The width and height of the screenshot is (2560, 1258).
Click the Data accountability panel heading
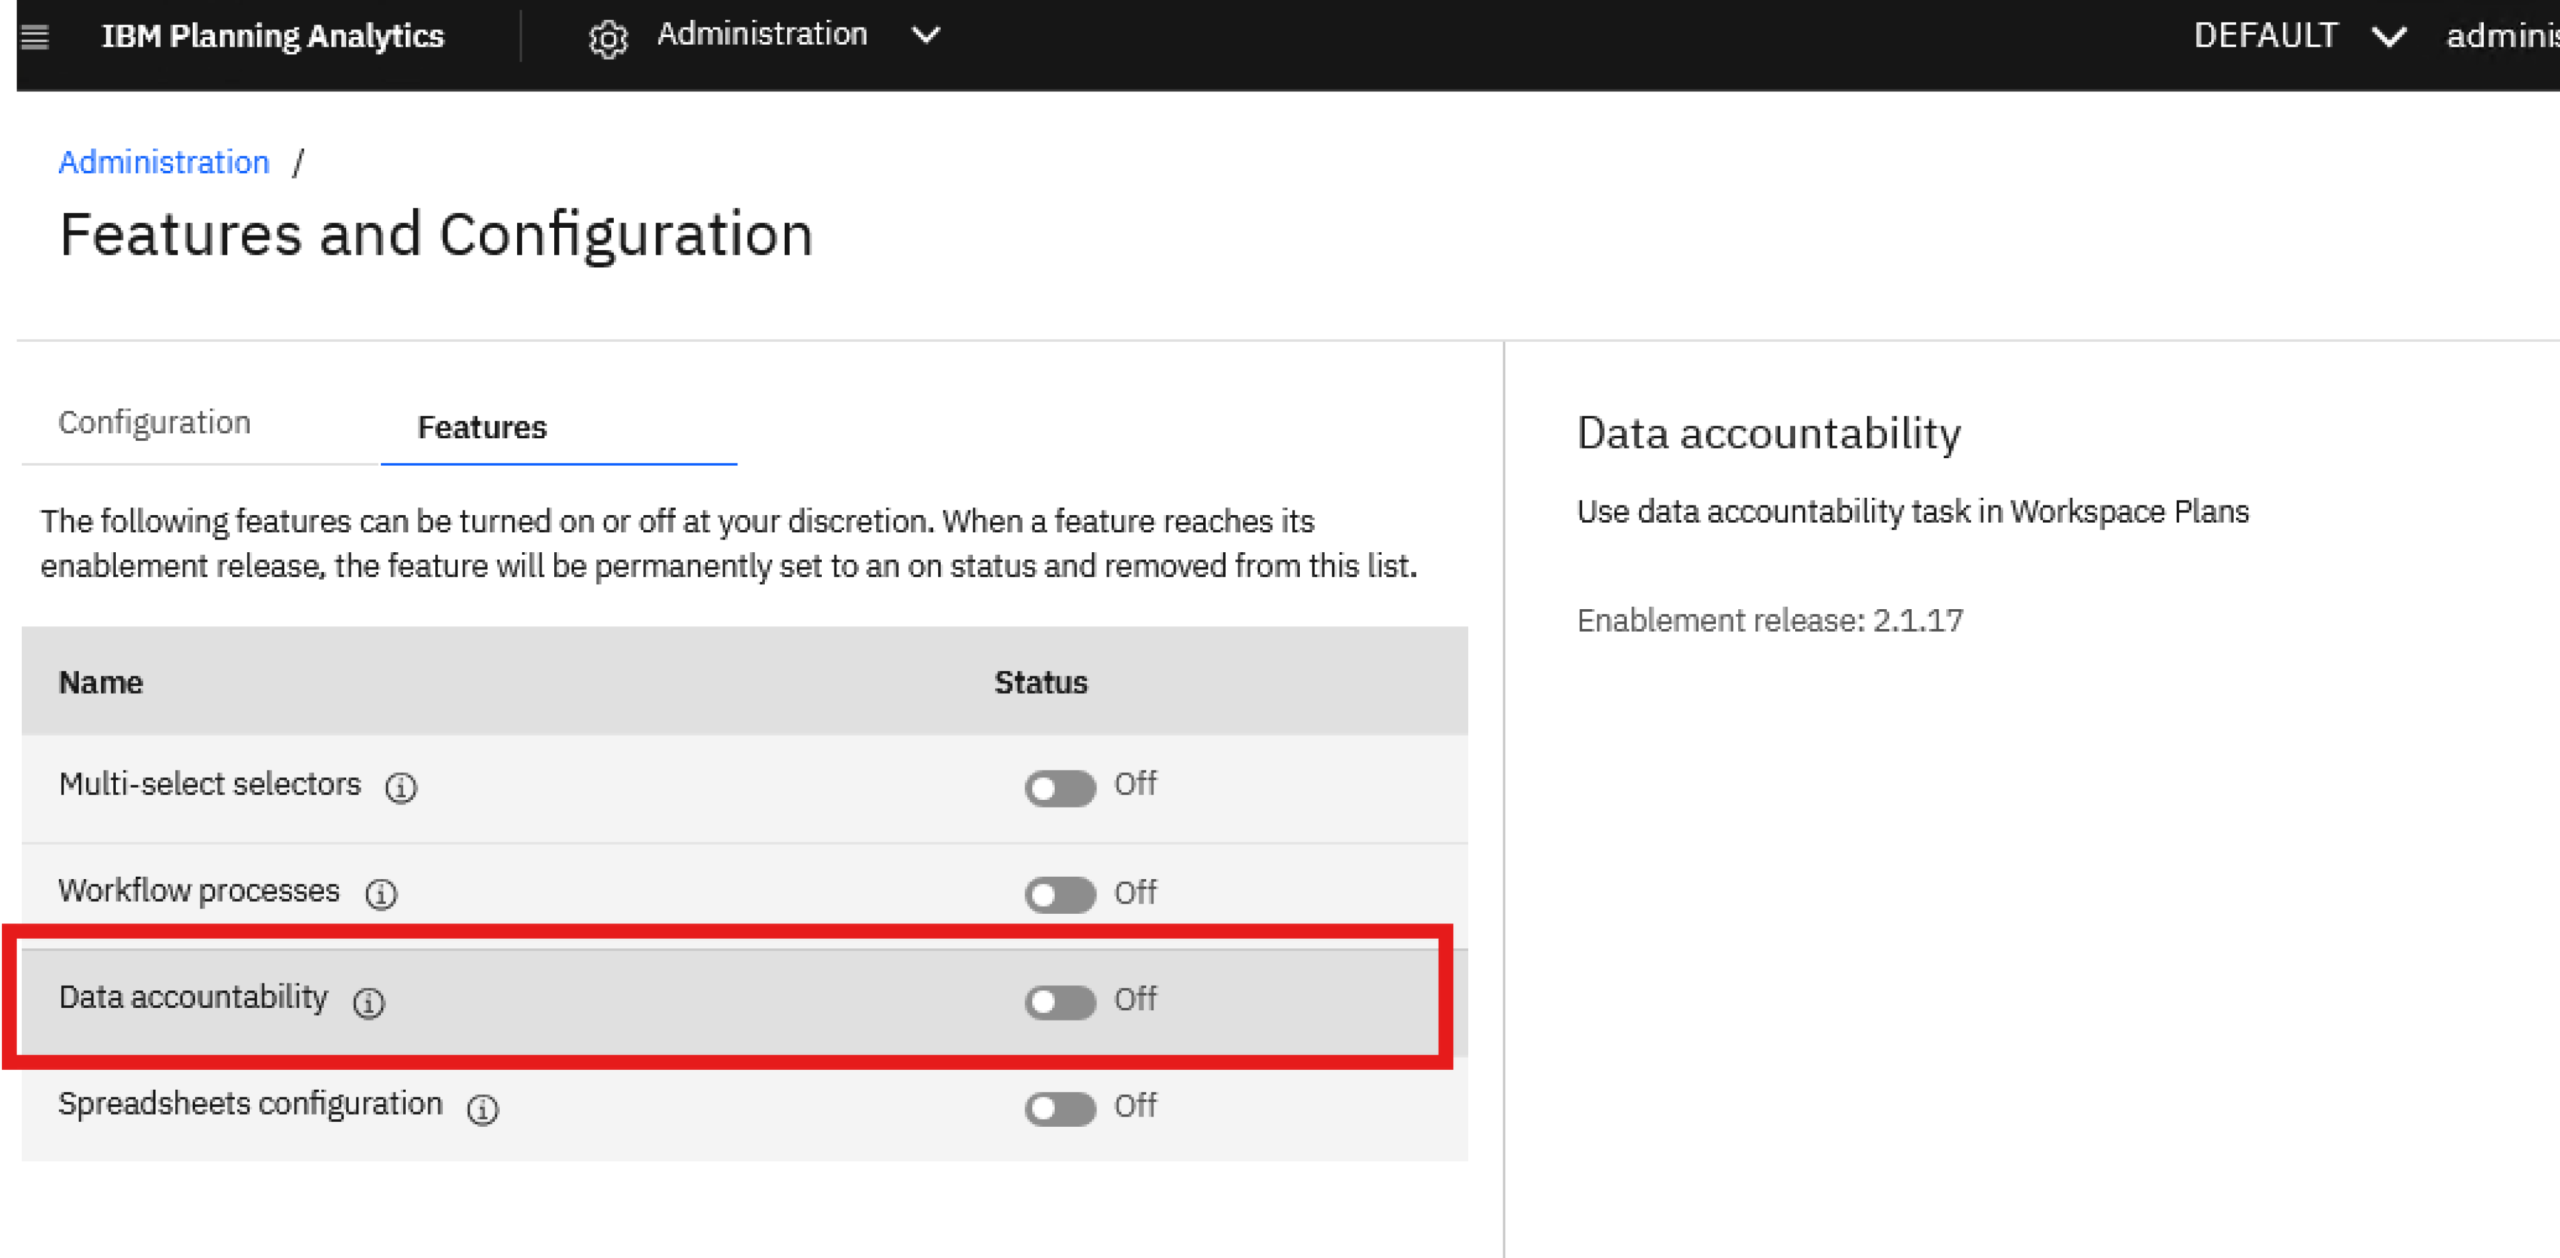point(1768,434)
